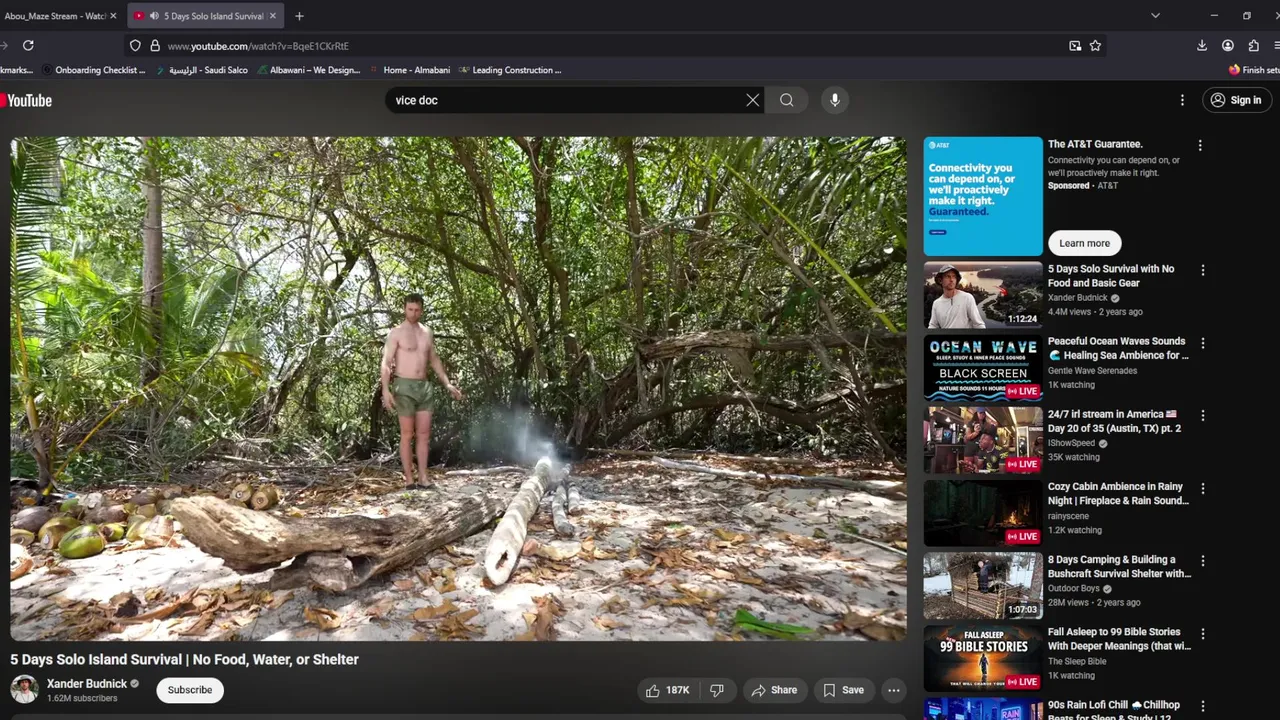Open the Leading Construction bookmark

[510, 70]
